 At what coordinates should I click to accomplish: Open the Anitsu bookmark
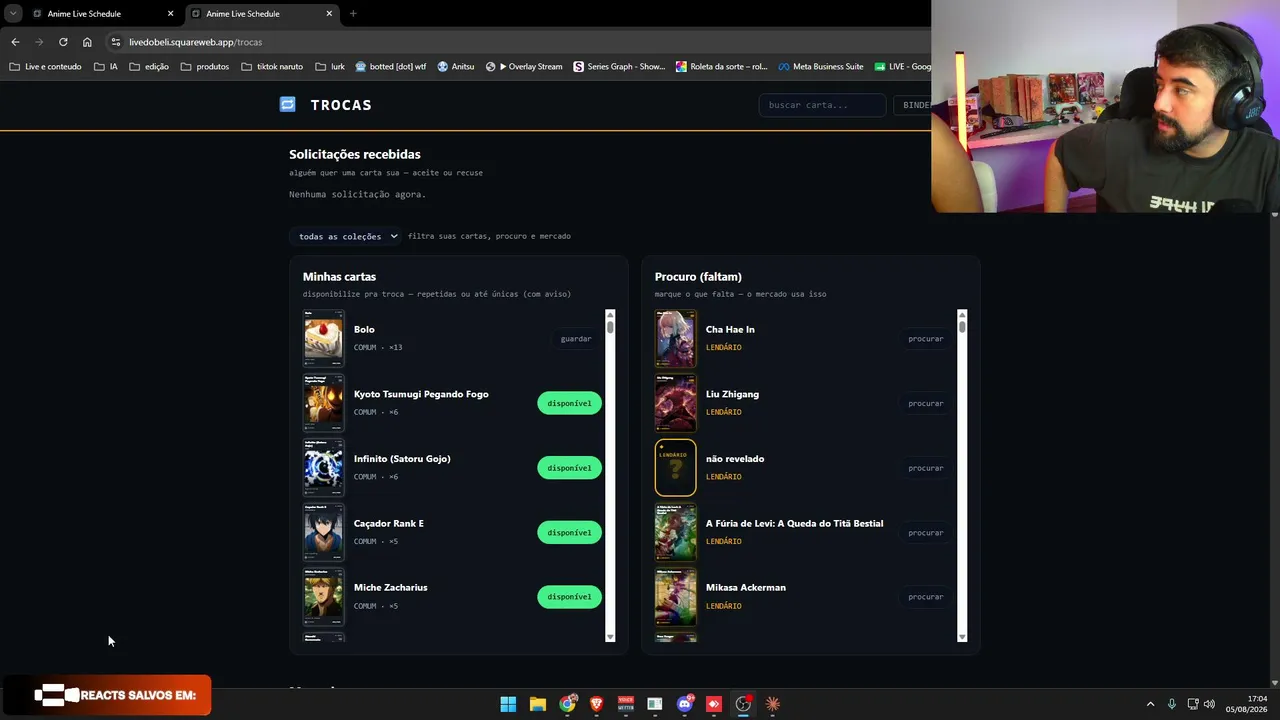pyautogui.click(x=456, y=67)
